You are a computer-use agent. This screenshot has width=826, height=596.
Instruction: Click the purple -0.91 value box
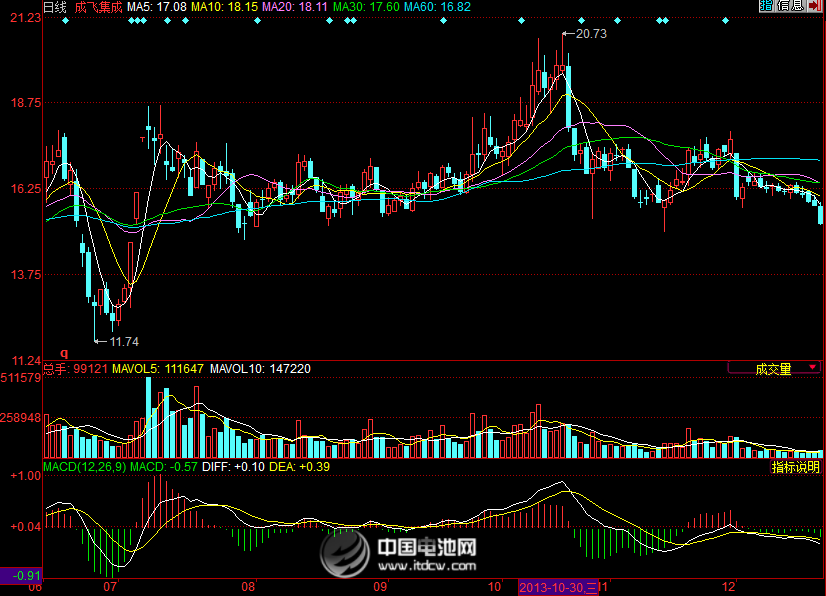coord(21,575)
